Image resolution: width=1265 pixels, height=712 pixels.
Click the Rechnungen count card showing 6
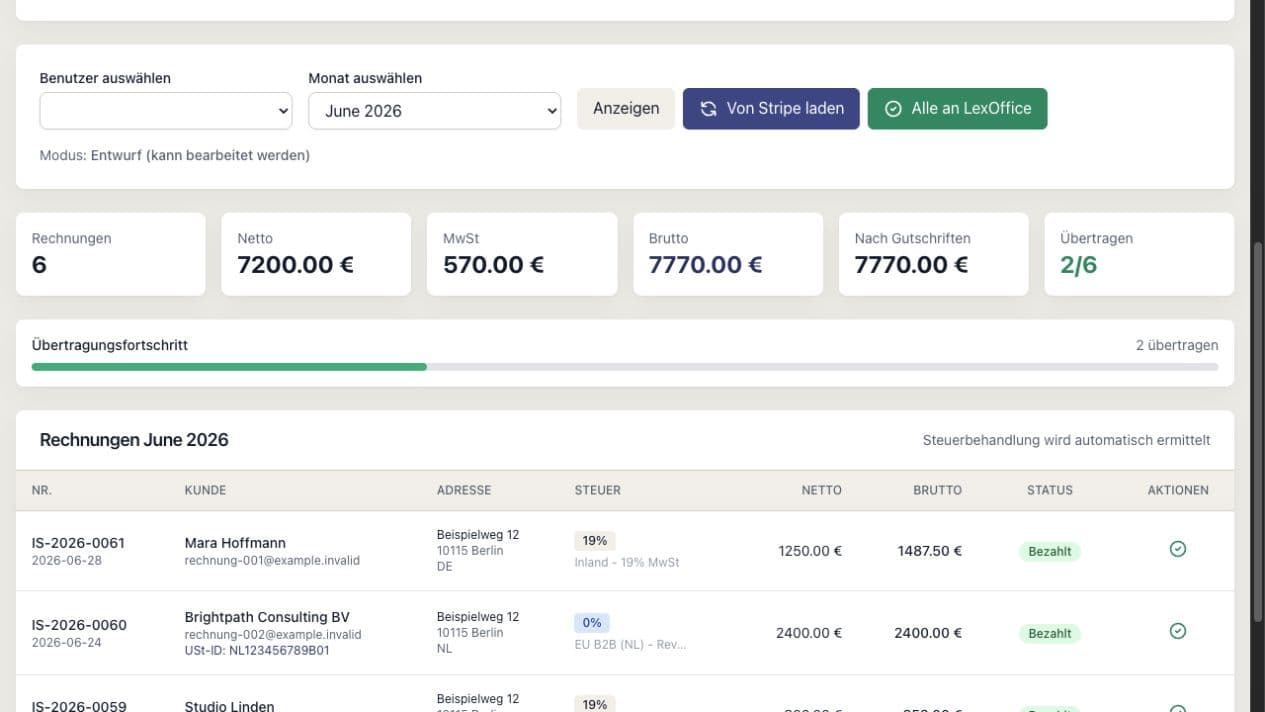[x=111, y=254]
